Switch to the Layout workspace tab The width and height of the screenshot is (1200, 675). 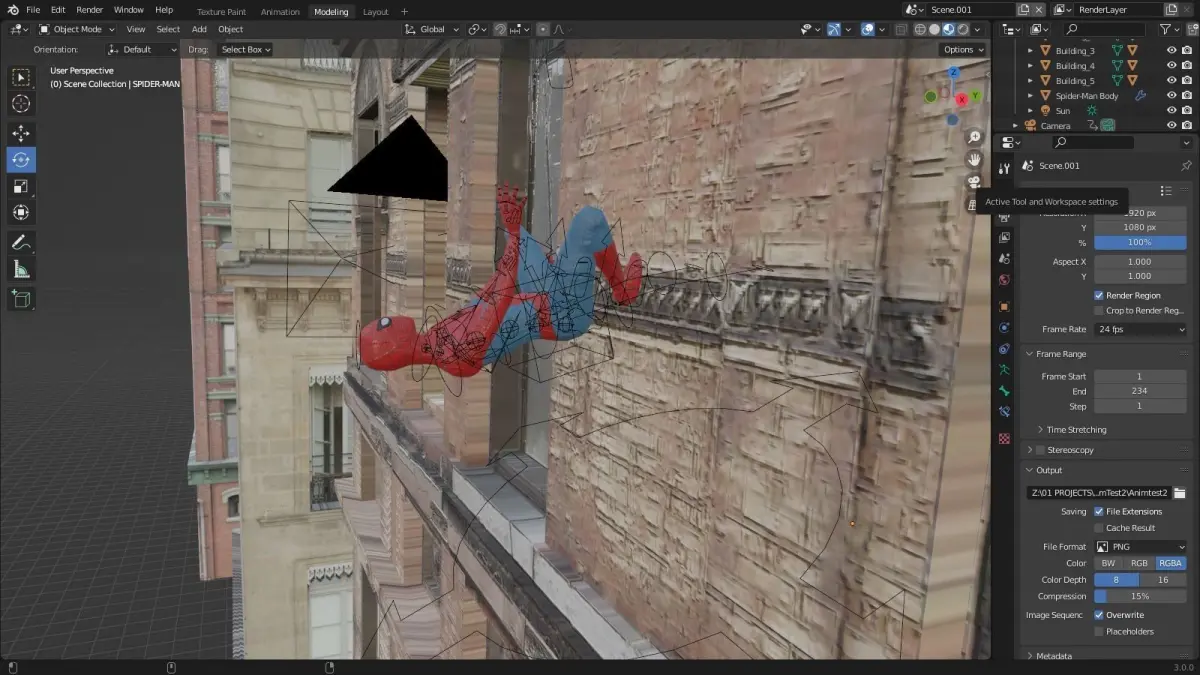376,12
